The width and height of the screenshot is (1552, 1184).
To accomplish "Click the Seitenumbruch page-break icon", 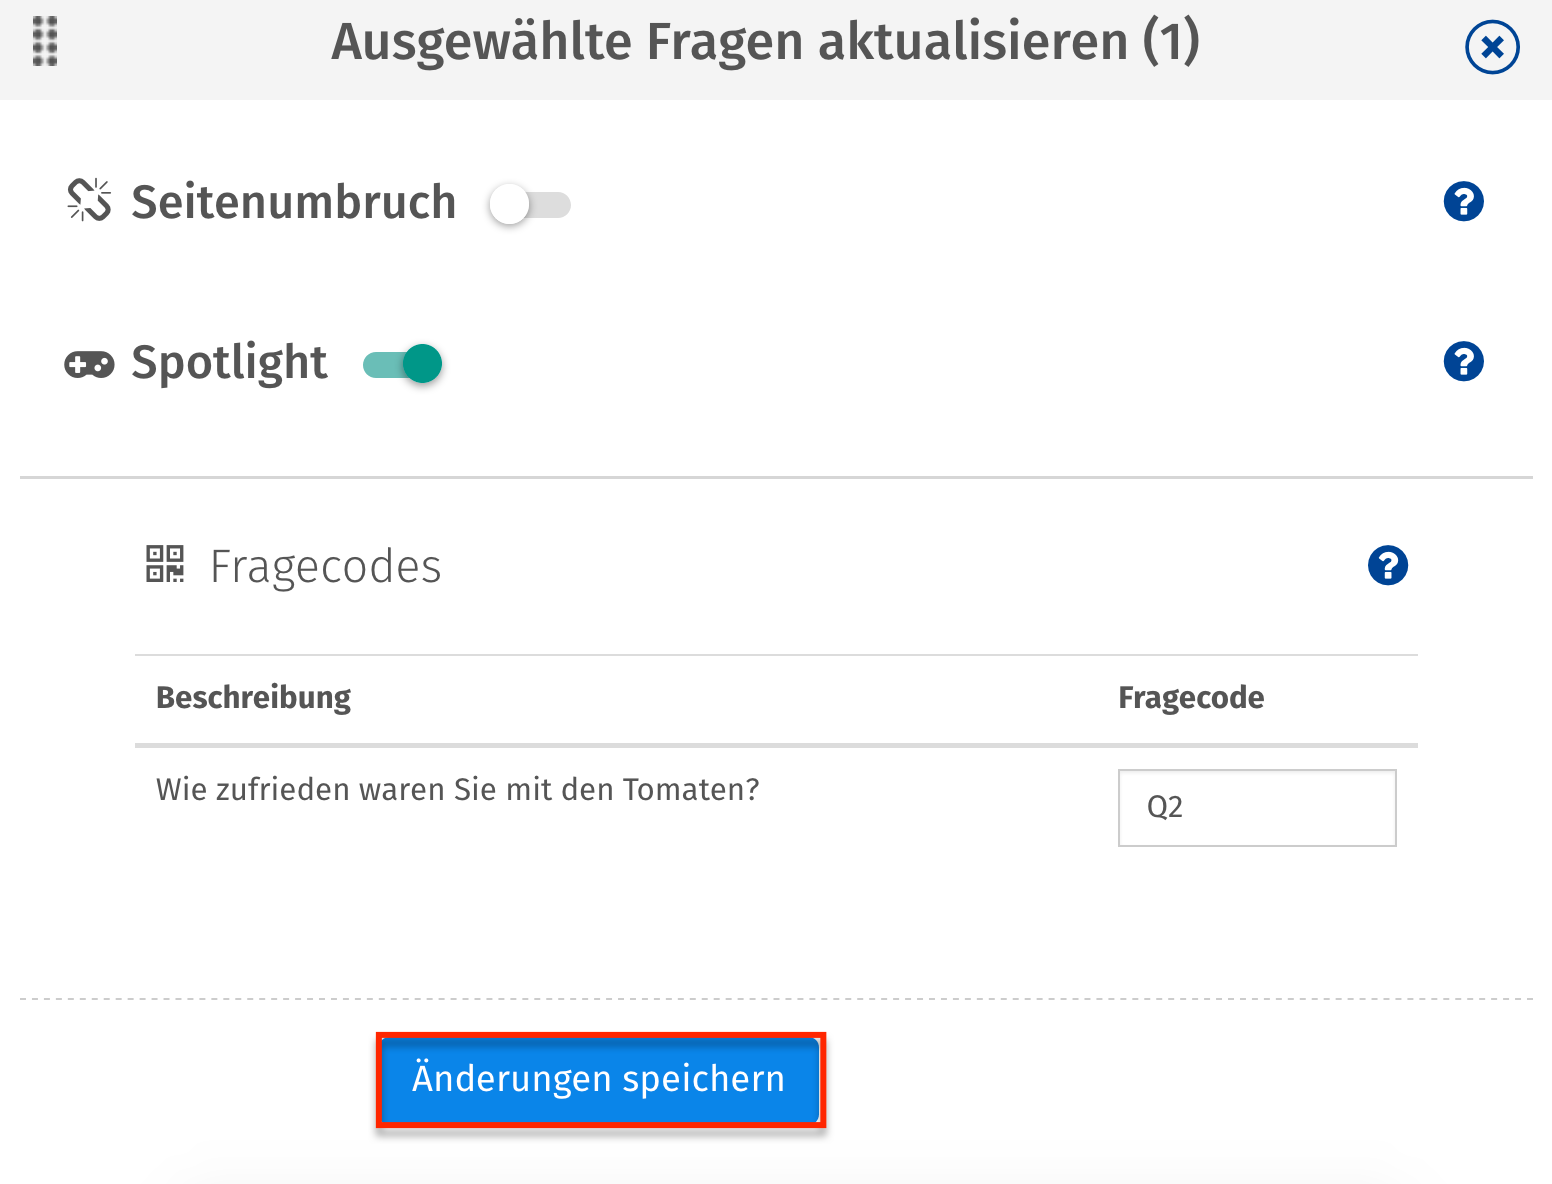I will click(x=89, y=202).
